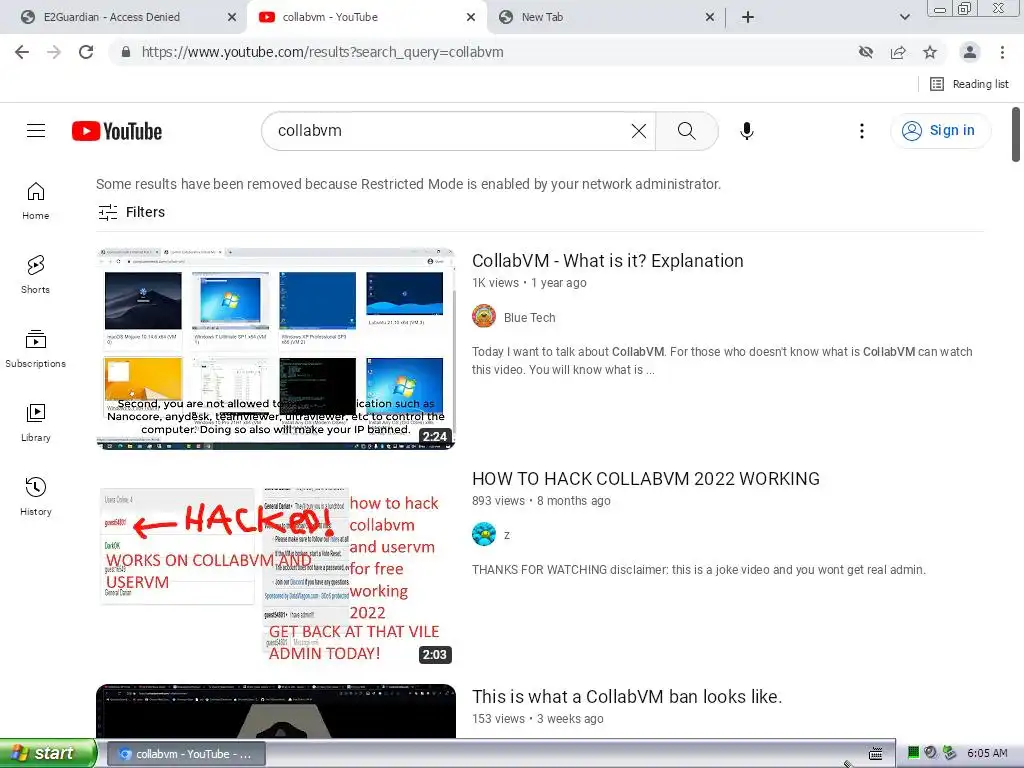
Task: Open YouTube settings three-dot menu
Action: [x=862, y=131]
